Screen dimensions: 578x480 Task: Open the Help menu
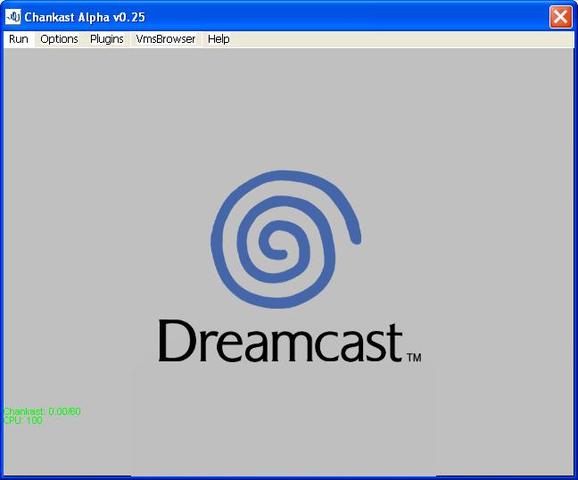click(219, 39)
